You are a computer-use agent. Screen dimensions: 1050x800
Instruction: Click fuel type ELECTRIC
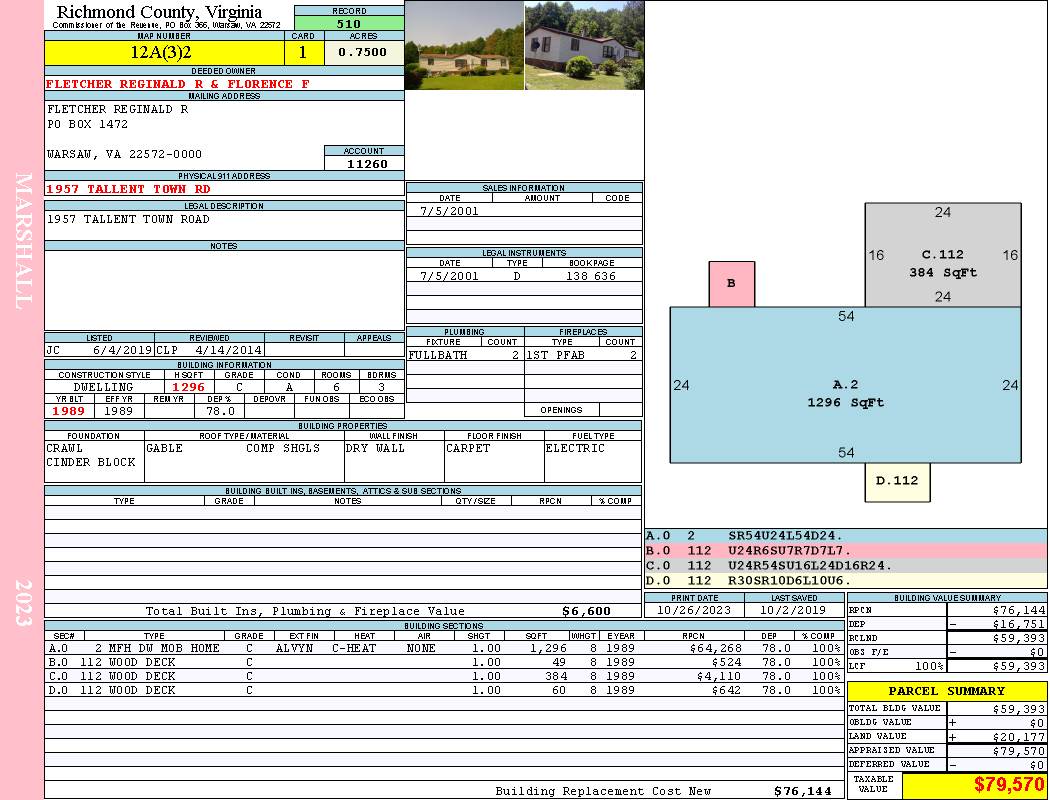tap(575, 449)
